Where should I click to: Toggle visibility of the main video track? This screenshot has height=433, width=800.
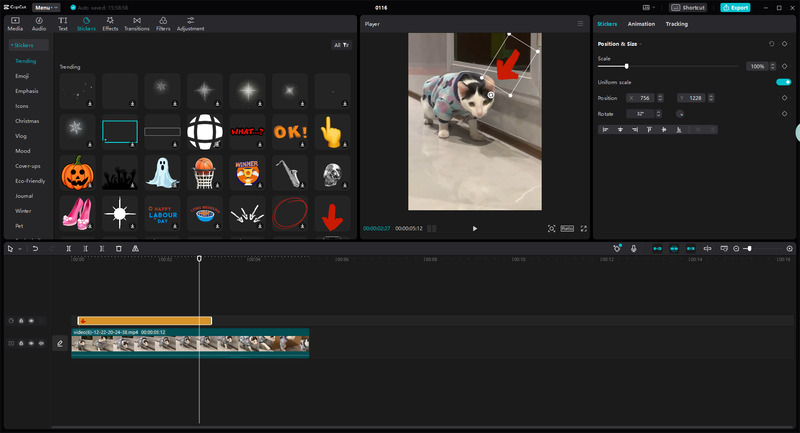click(x=31, y=343)
